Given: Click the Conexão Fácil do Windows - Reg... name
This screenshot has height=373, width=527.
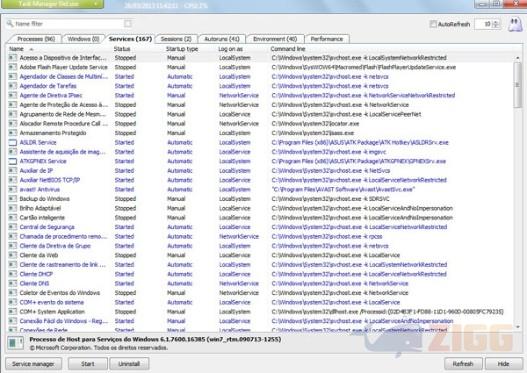Looking at the screenshot, I should (64, 321).
